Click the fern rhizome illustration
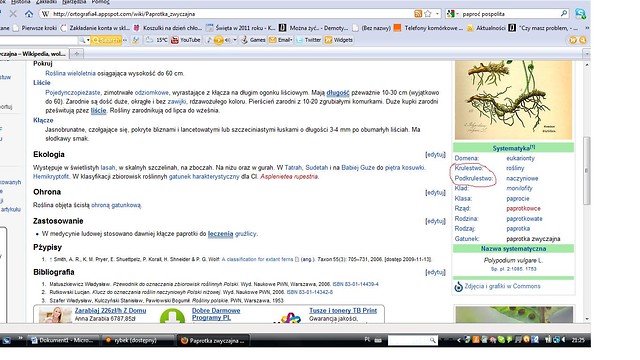This screenshot has width=640, height=360. coord(513,100)
